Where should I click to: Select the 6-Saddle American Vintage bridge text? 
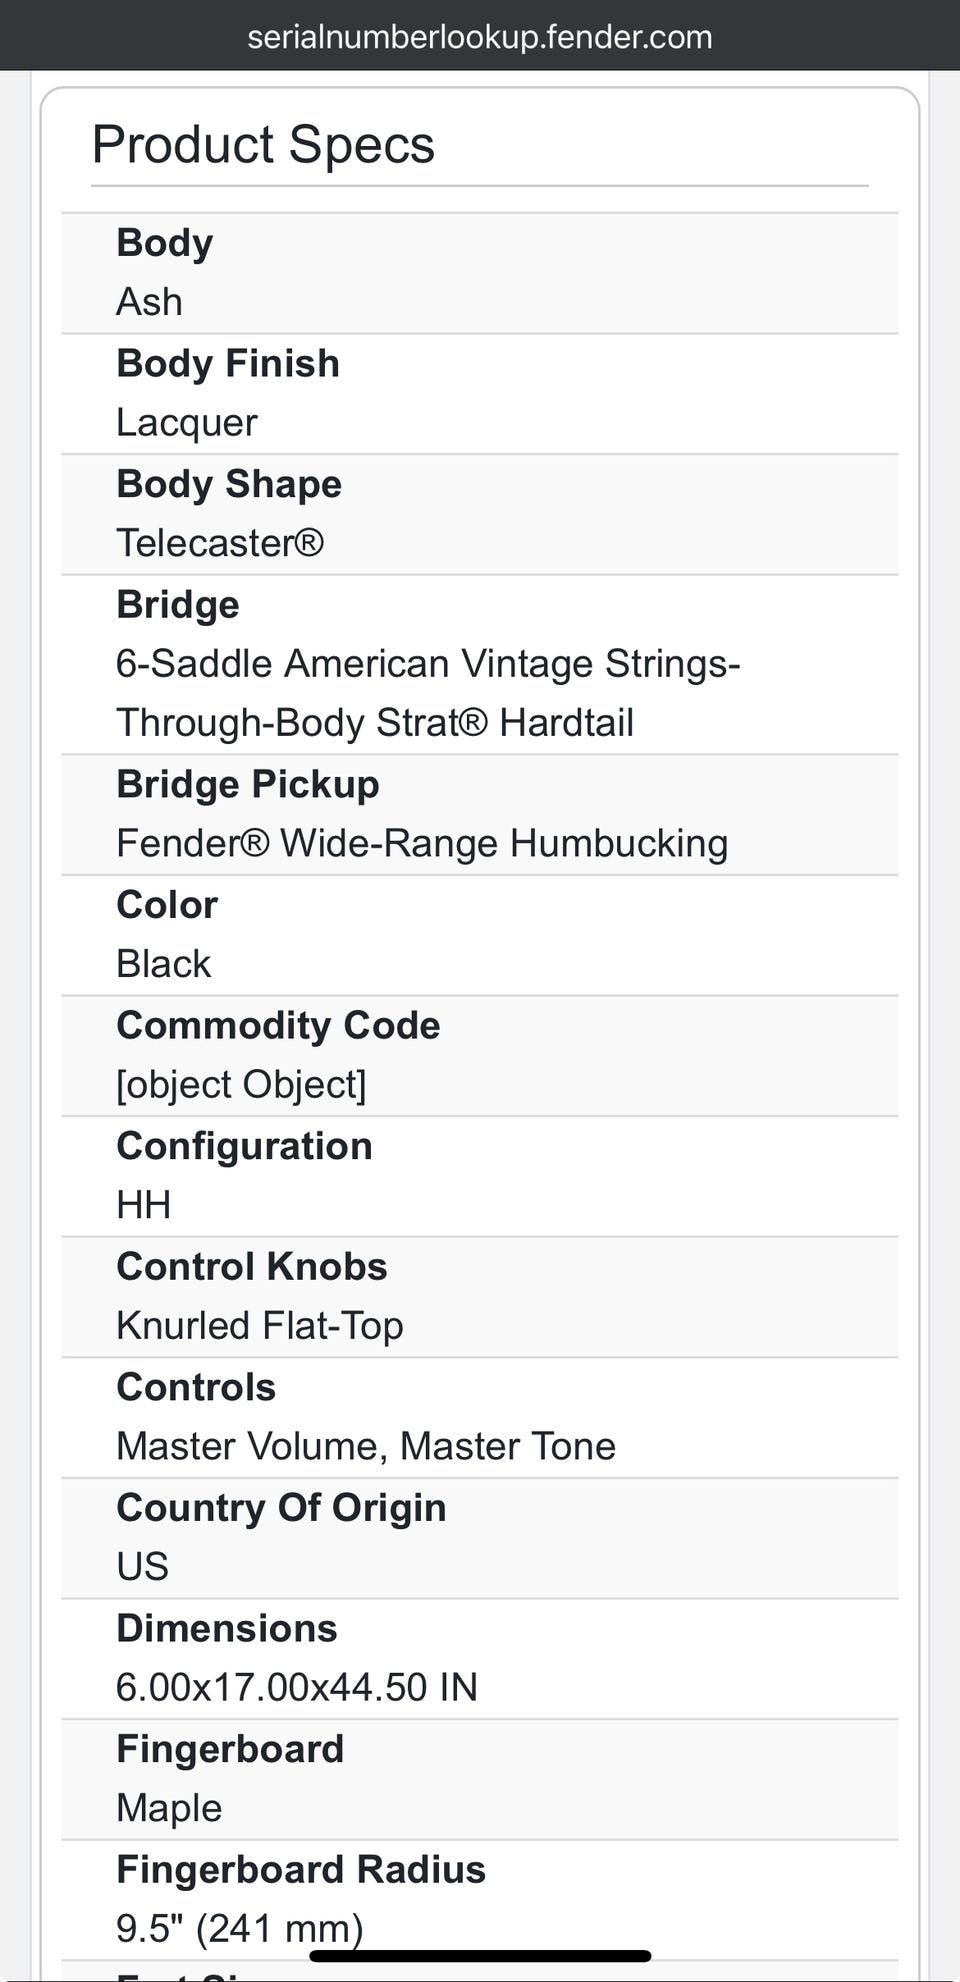428,692
